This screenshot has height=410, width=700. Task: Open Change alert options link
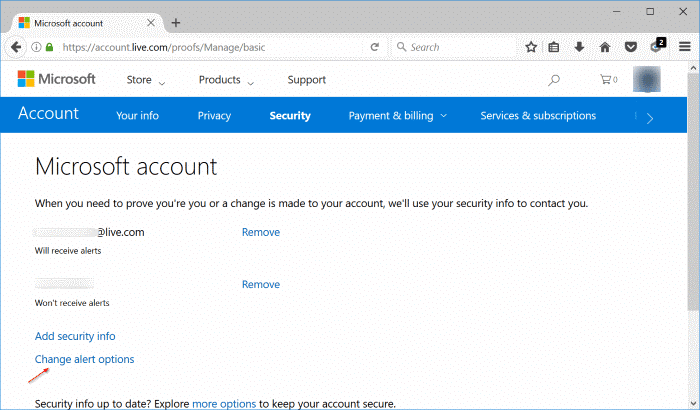[84, 360]
